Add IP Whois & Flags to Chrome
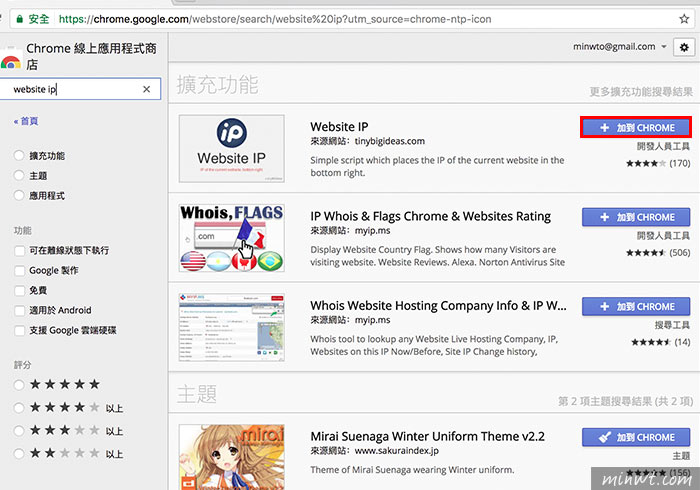Screen dimensions: 700x490 [x=636, y=217]
